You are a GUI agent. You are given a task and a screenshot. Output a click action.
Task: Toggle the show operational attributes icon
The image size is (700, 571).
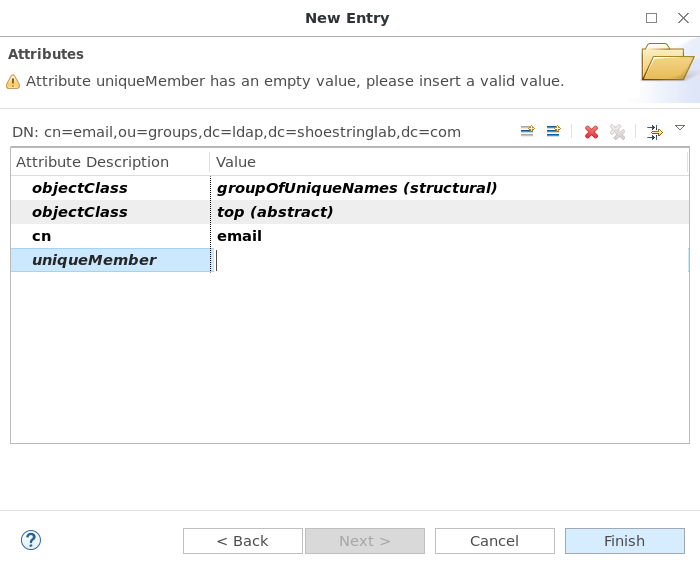point(654,132)
